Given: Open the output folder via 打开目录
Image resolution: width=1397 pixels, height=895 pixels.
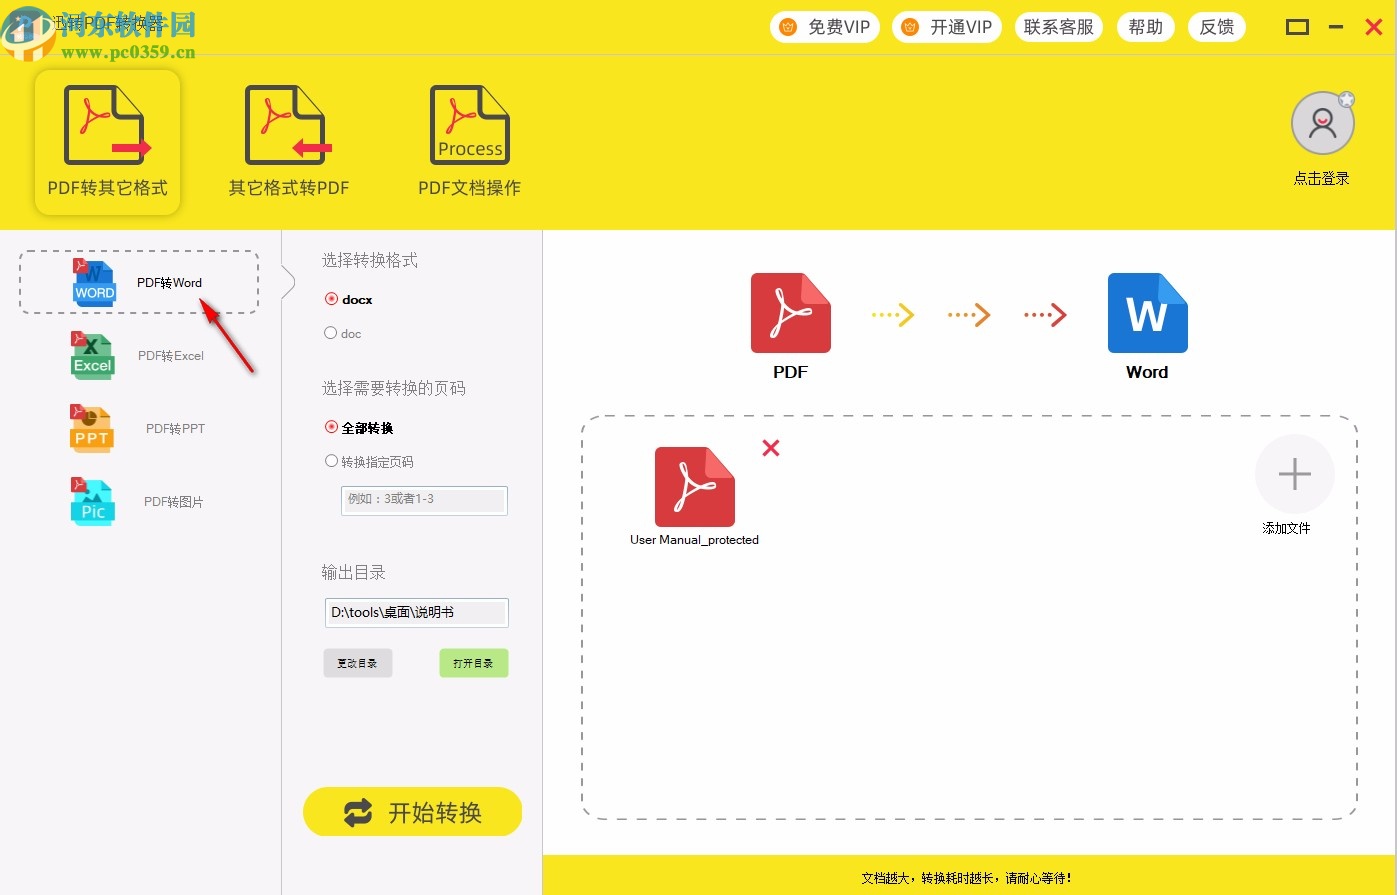Looking at the screenshot, I should (473, 662).
